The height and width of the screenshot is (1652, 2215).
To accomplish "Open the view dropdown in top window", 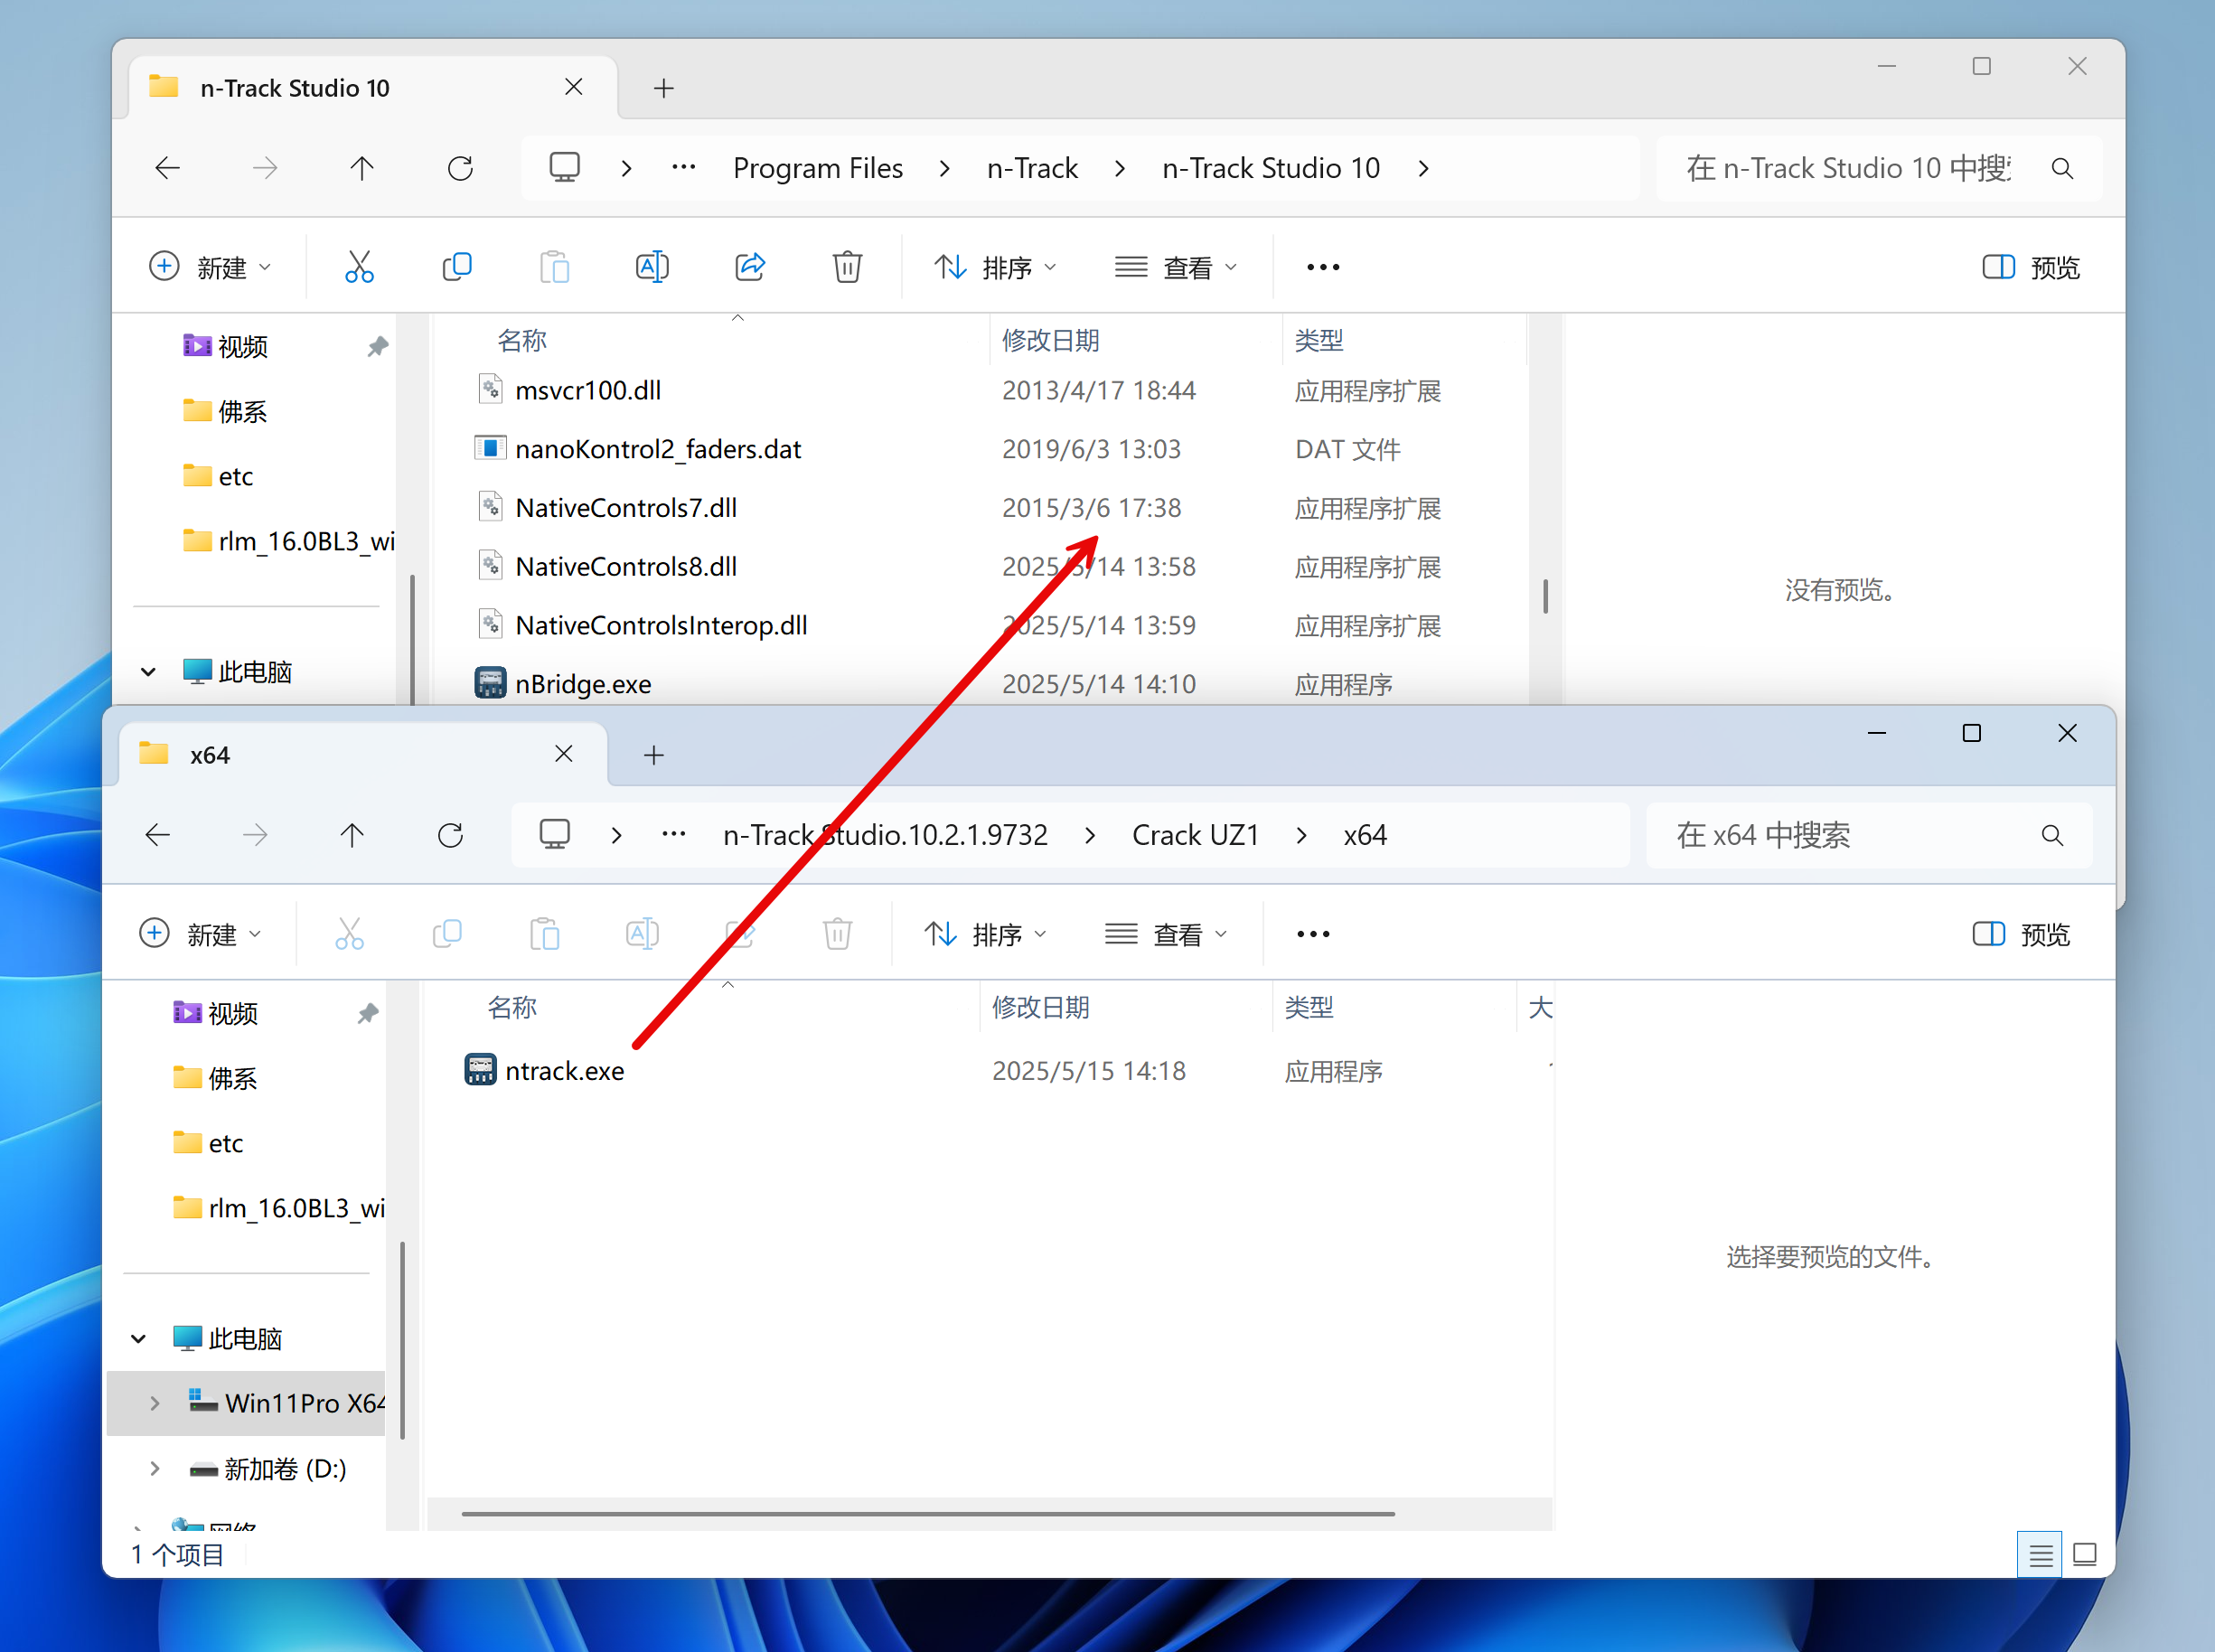I will (x=1176, y=267).
